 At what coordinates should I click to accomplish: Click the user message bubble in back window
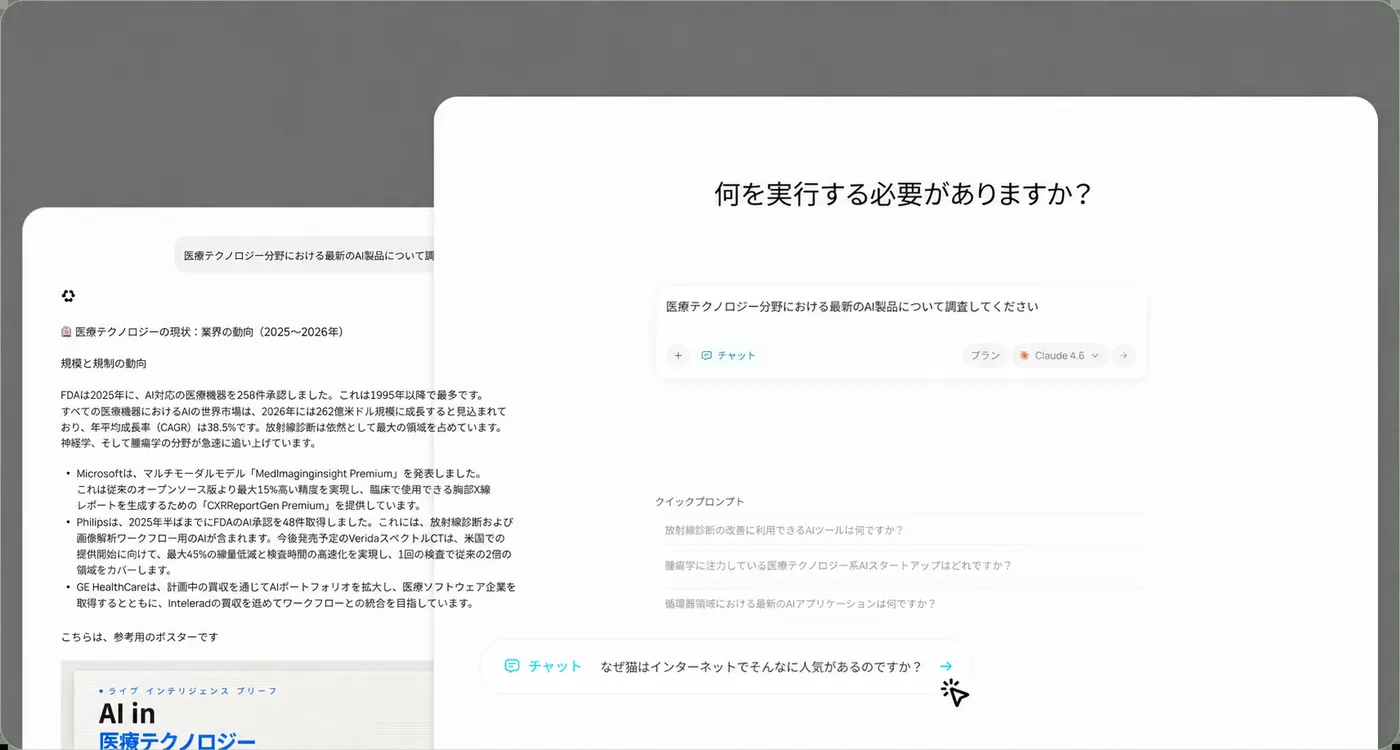304,255
